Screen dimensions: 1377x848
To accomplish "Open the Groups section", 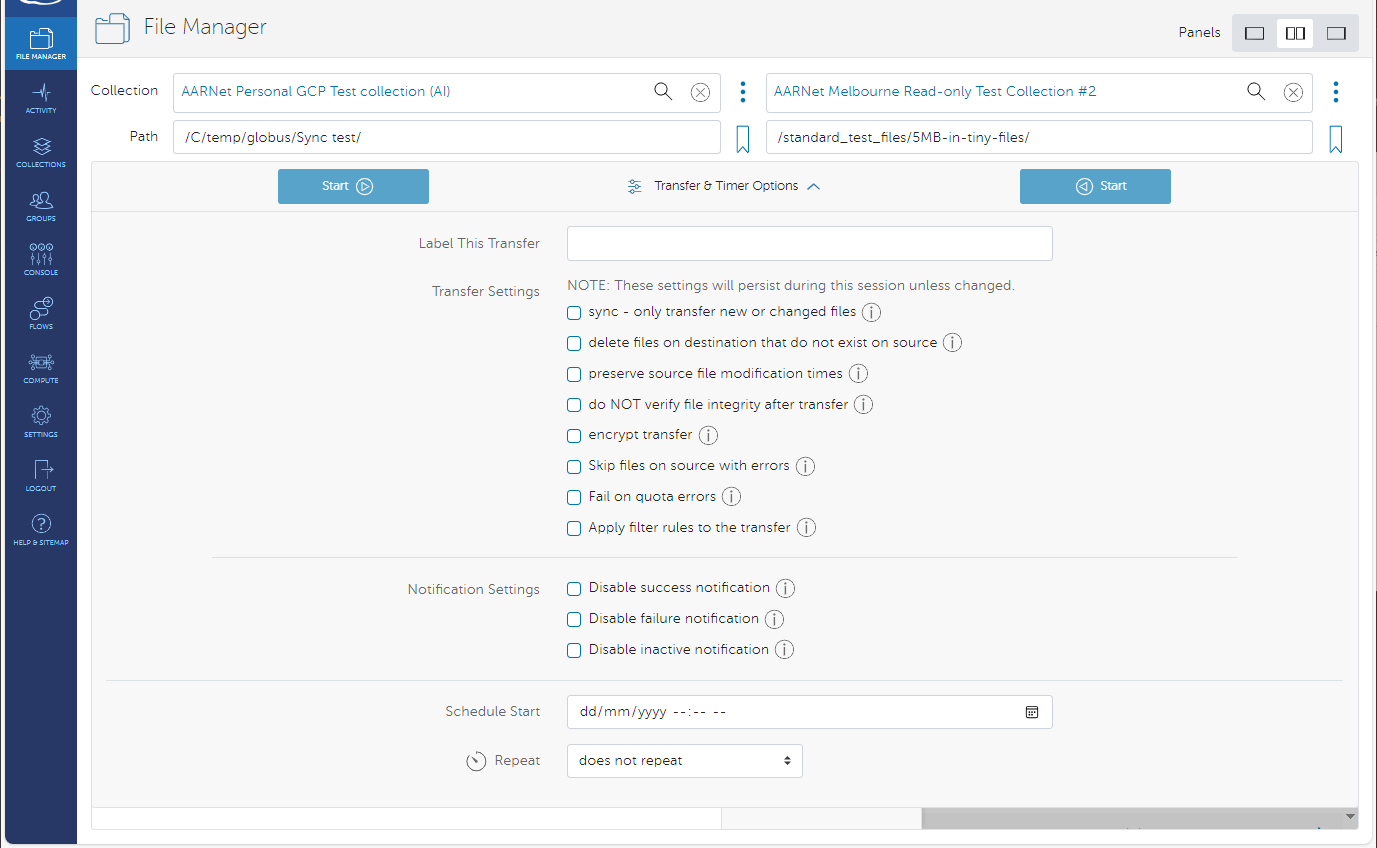I will [40, 206].
